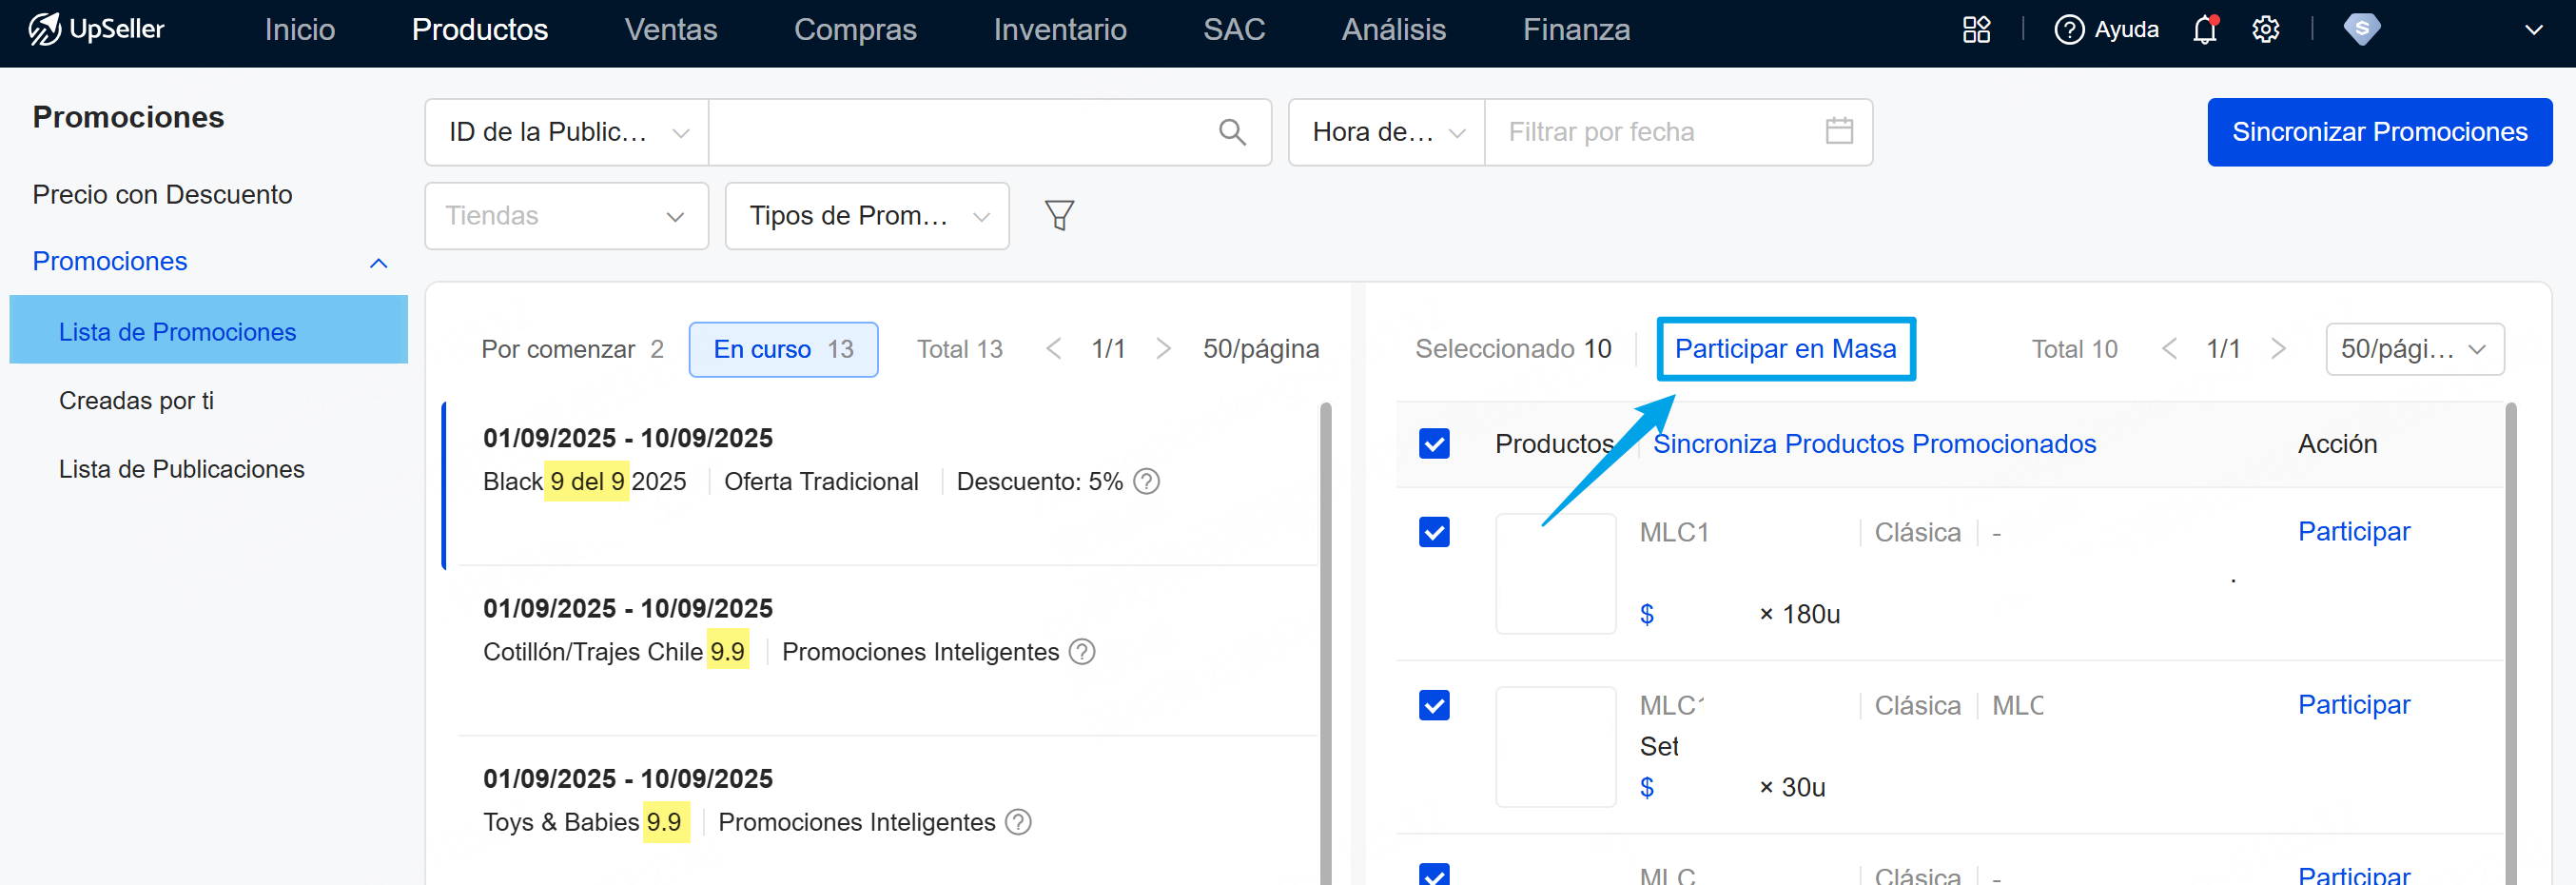Uncheck the Set product with 30u checkbox
Screen dimensions: 2576x885
[1434, 706]
